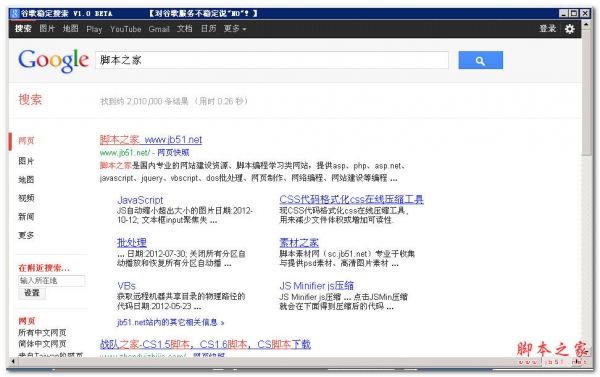Open the JS Minifier js压缩 sitelink
Viewport: 600px width, 377px height.
coord(316,286)
